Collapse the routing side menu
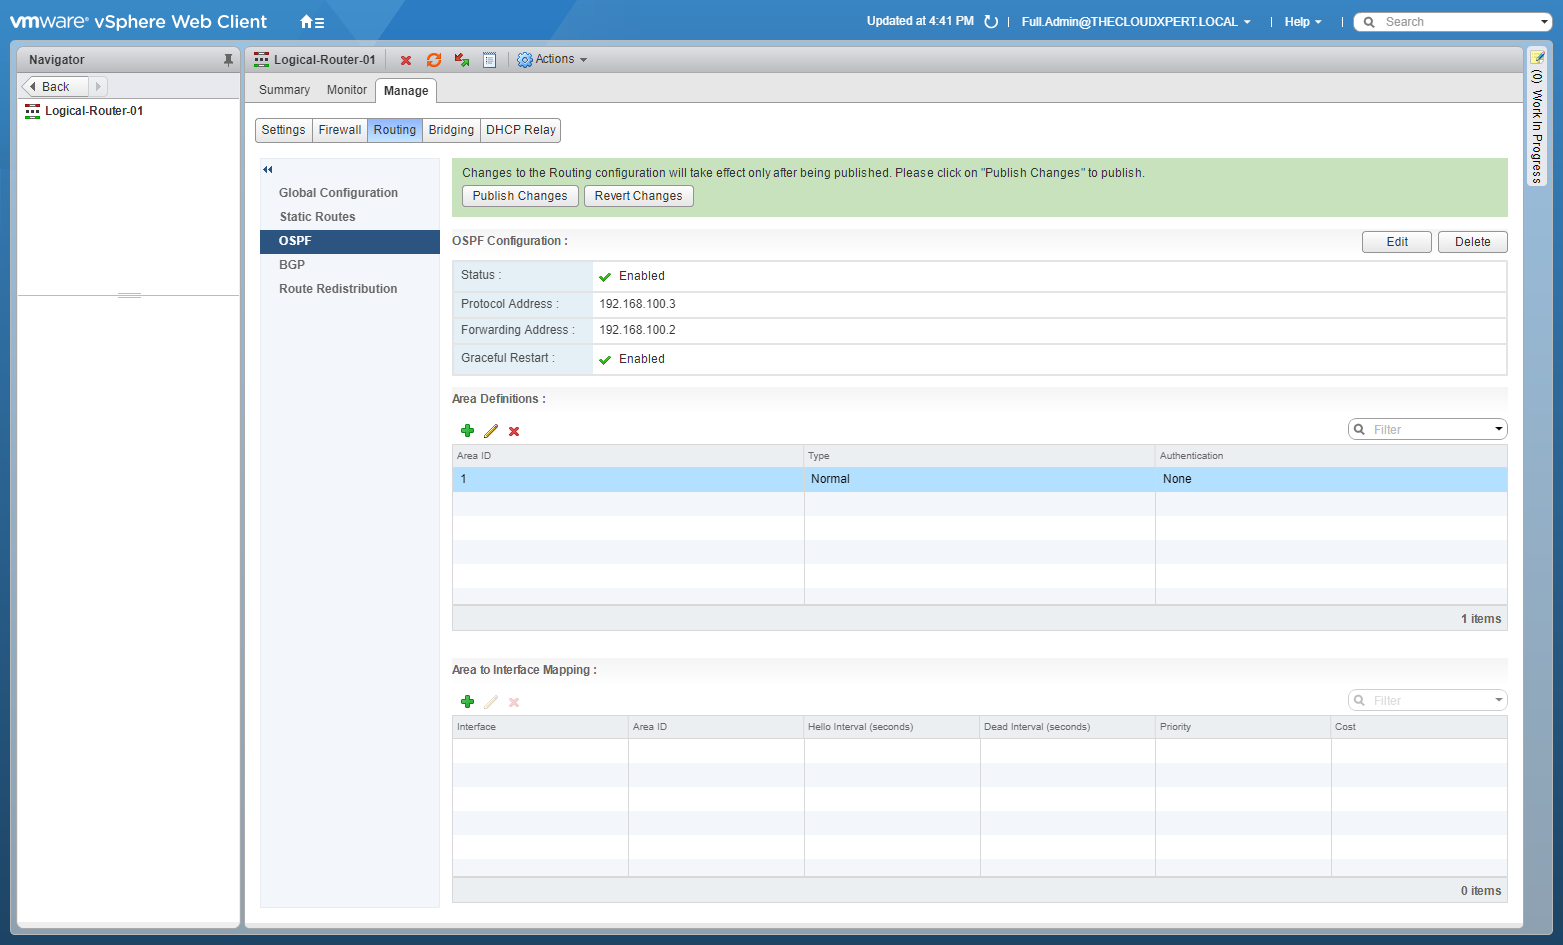Image resolution: width=1563 pixels, height=945 pixels. (x=268, y=170)
